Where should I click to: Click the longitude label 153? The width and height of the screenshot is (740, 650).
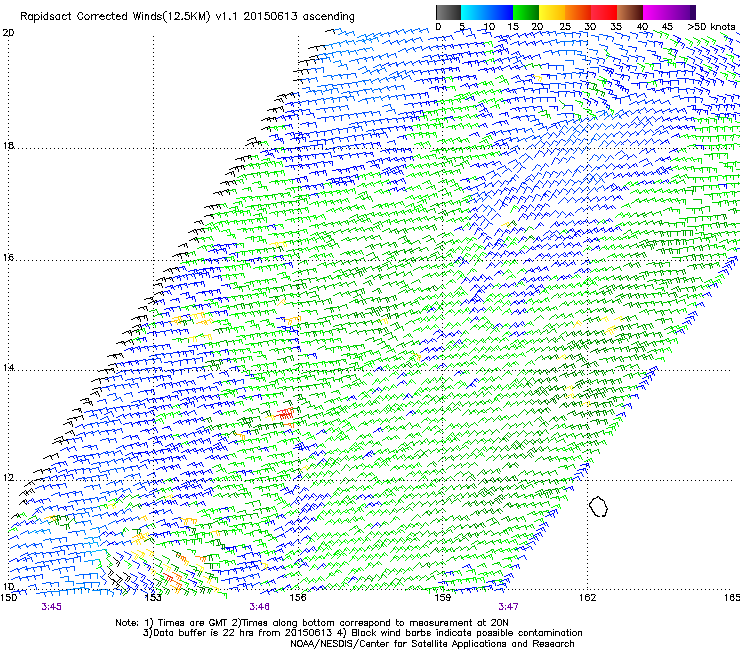point(153,597)
